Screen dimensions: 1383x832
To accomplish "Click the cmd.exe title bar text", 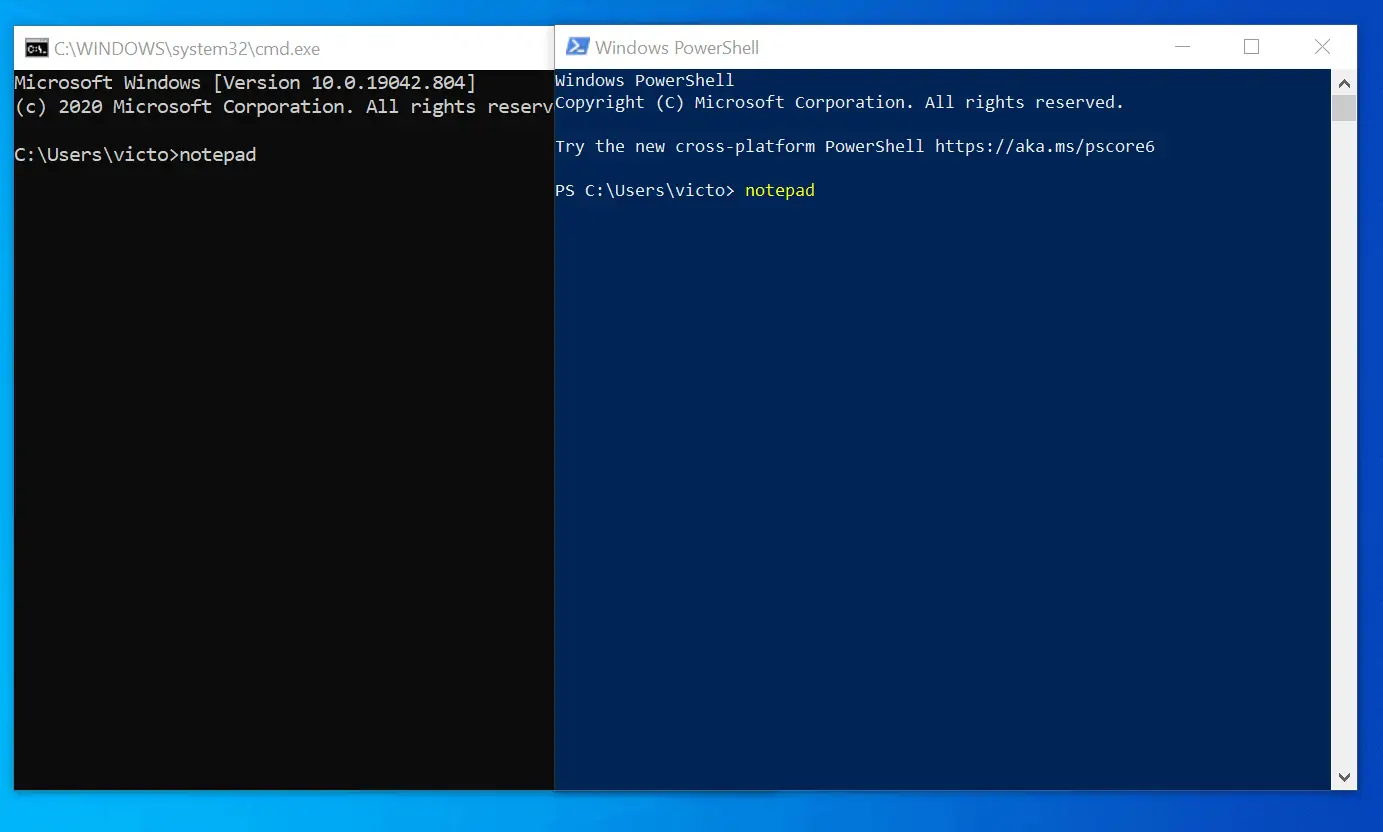I will pyautogui.click(x=187, y=48).
